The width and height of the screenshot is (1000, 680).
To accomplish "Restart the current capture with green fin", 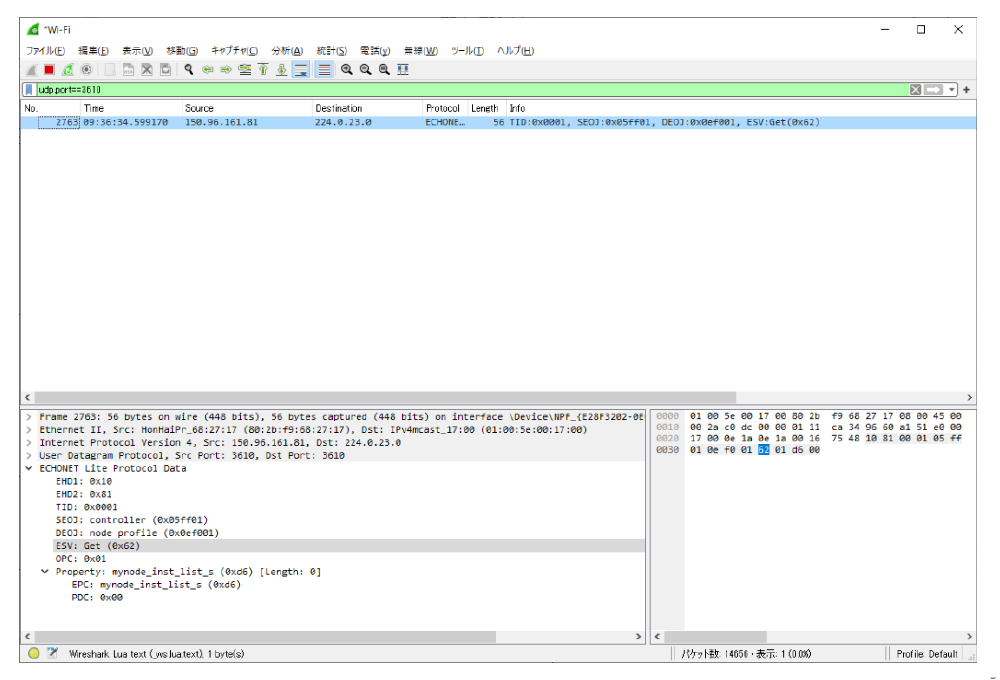I will pos(68,70).
